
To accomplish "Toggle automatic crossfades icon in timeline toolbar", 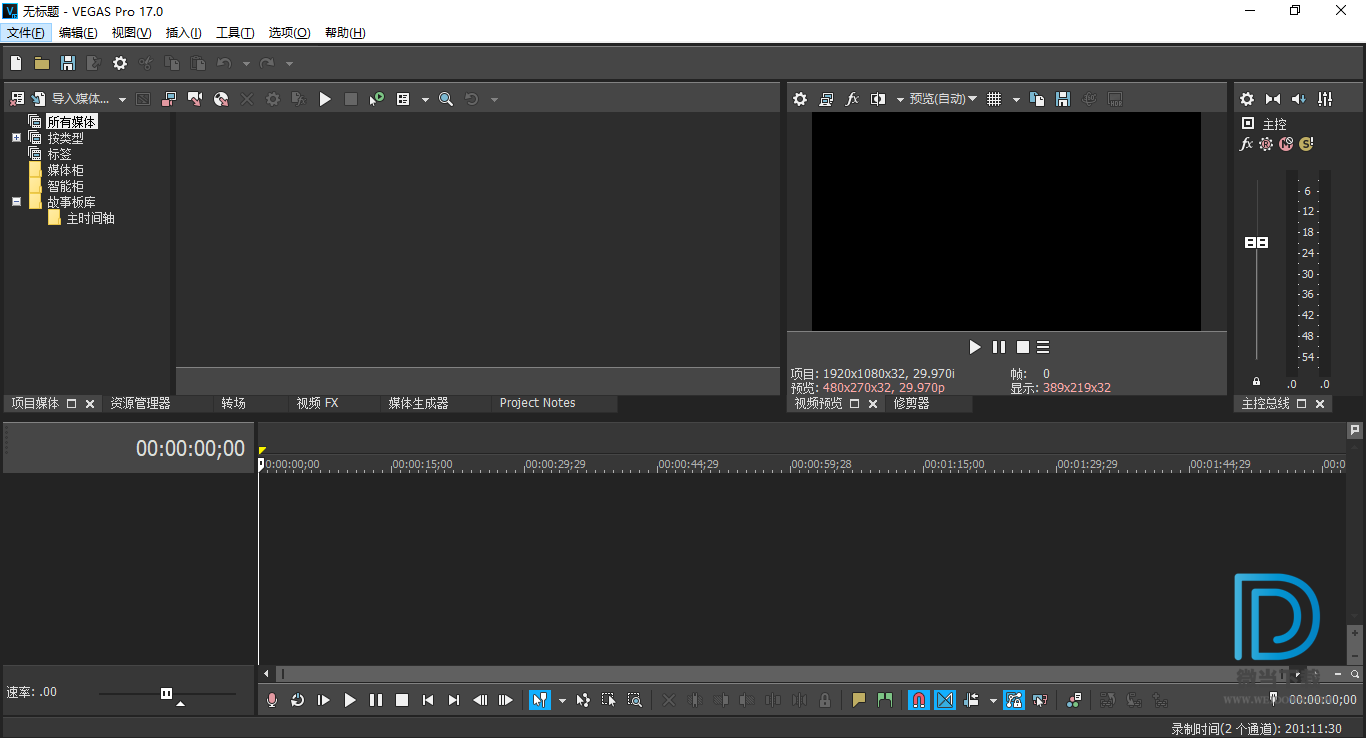I will pos(945,700).
